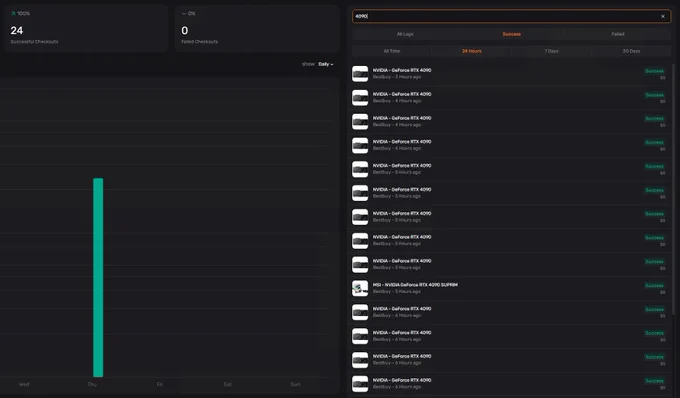Choose the 30 Days time filter
The height and width of the screenshot is (398, 680).
[631, 51]
